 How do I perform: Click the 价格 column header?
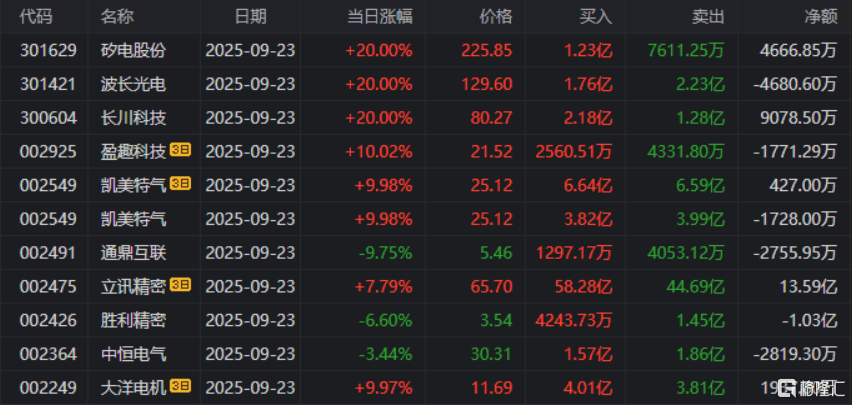495,16
